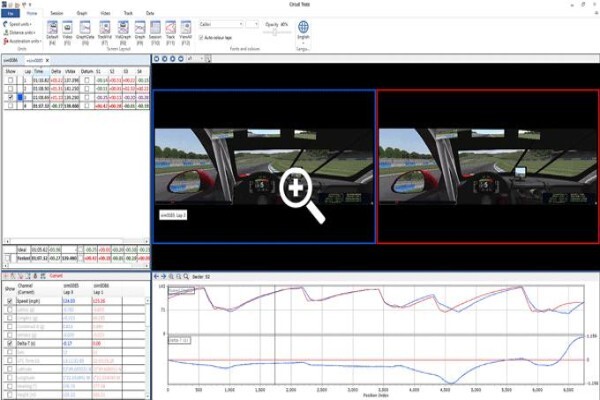Select the Graph (F9) screen layout
The image size is (600, 400).
click(x=140, y=33)
